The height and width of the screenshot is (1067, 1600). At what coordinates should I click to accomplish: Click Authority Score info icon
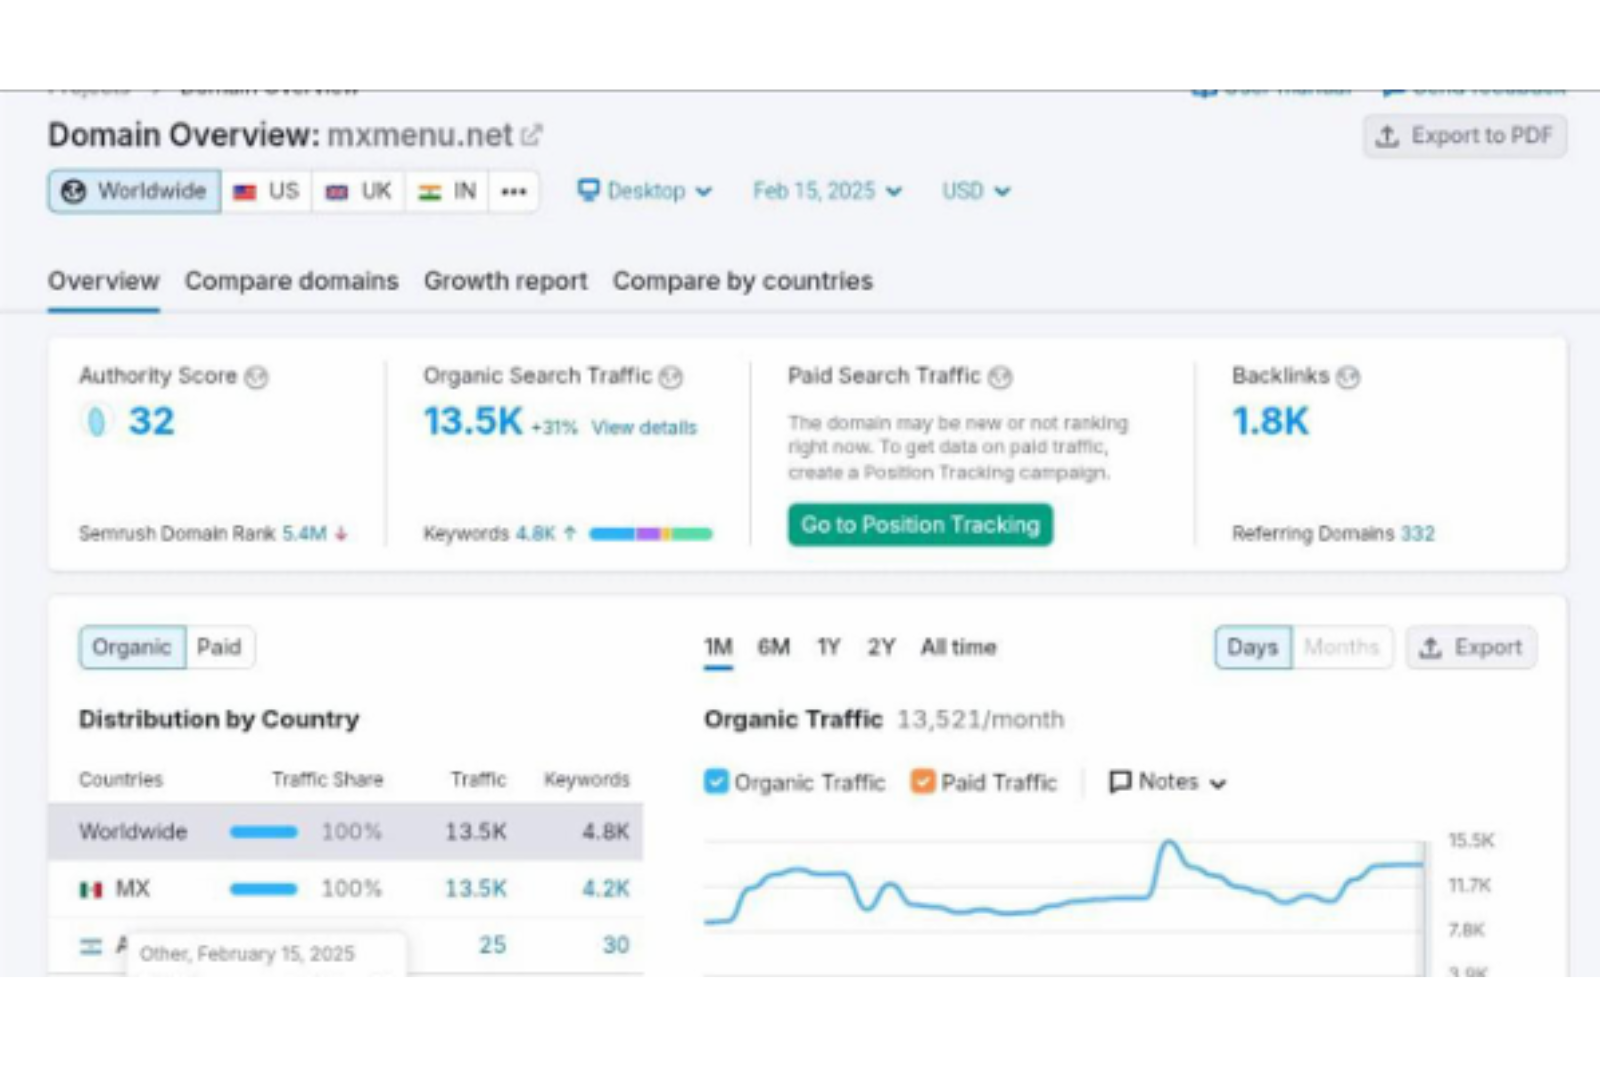[257, 377]
